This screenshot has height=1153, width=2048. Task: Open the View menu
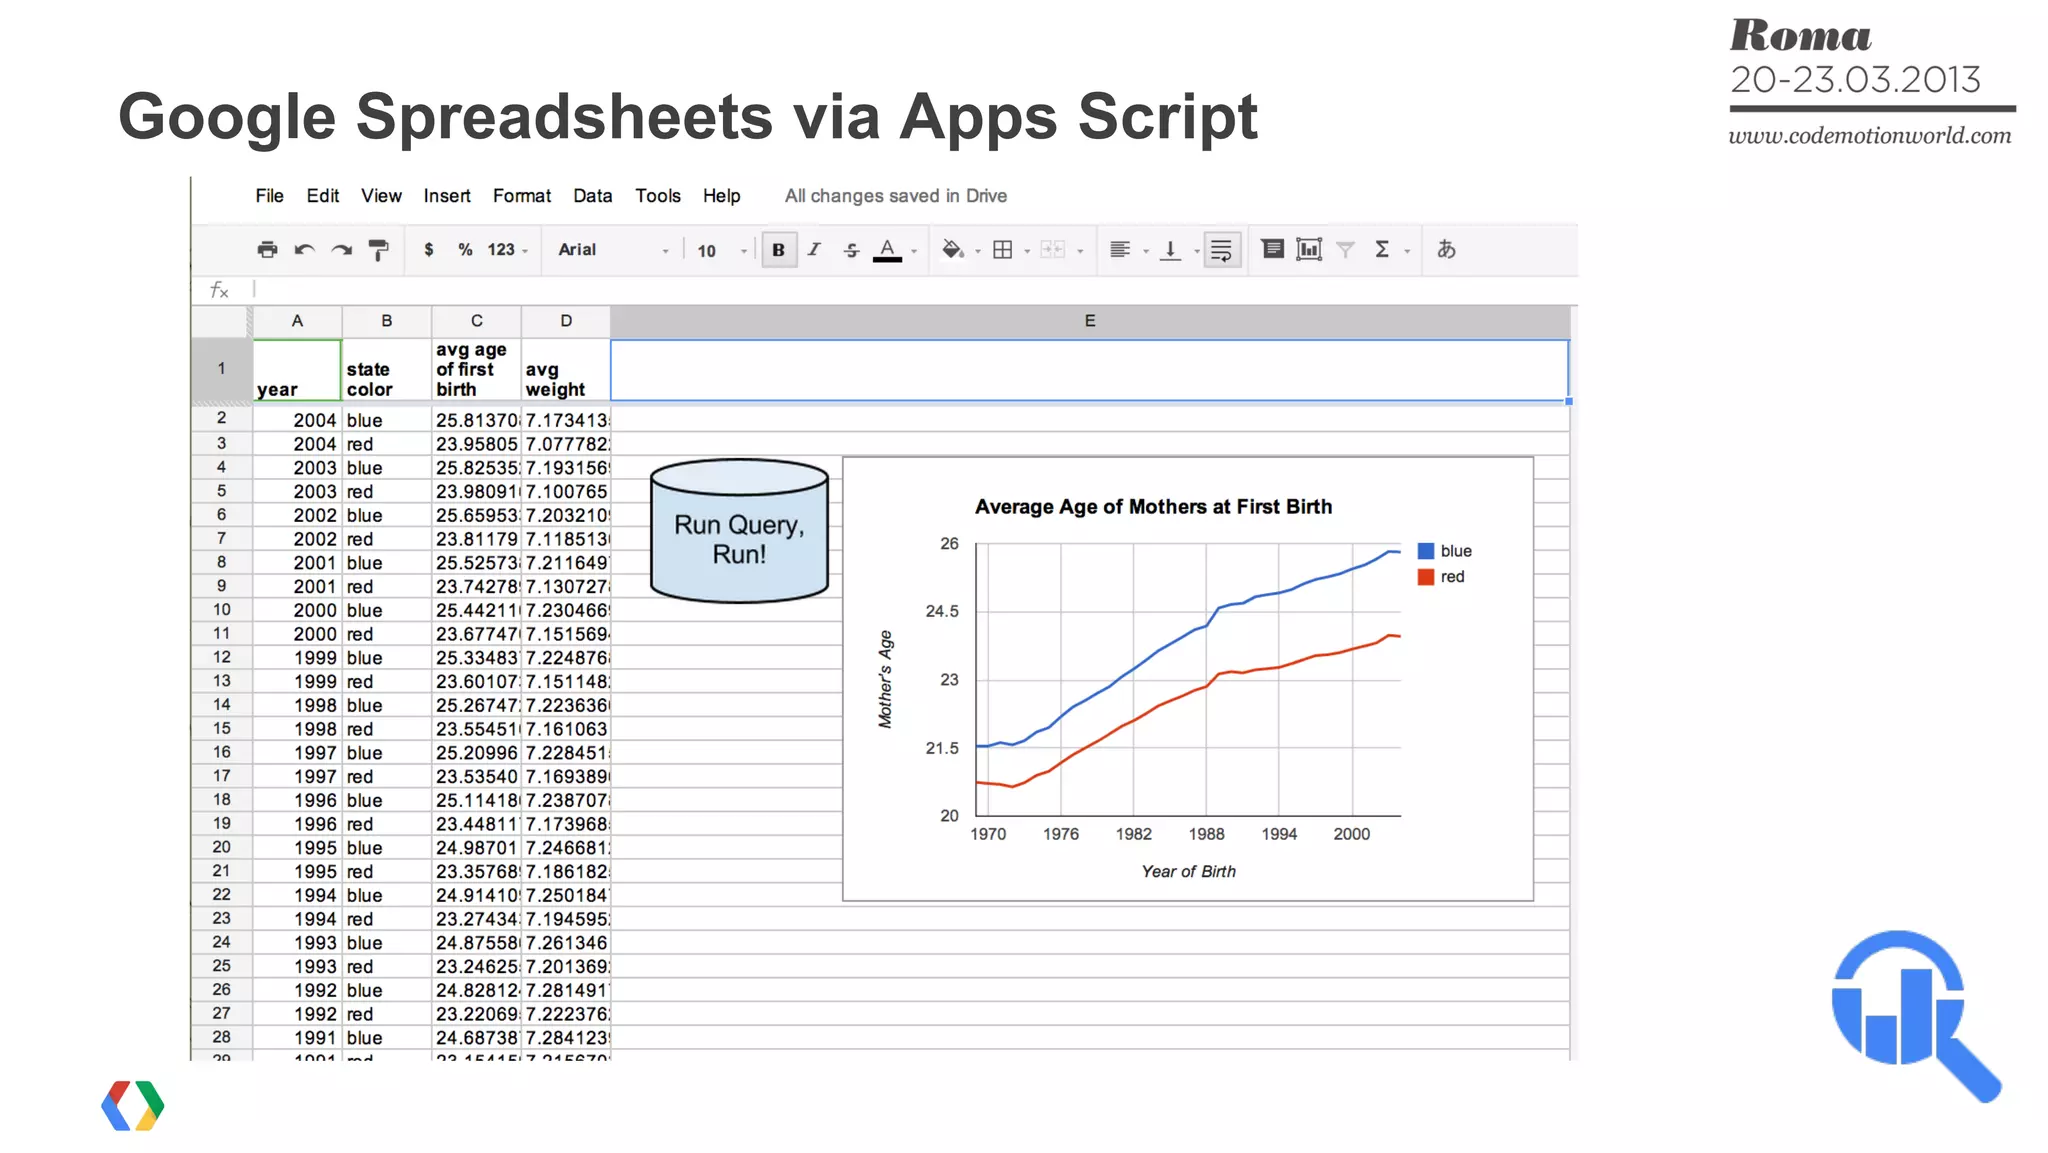coord(381,196)
